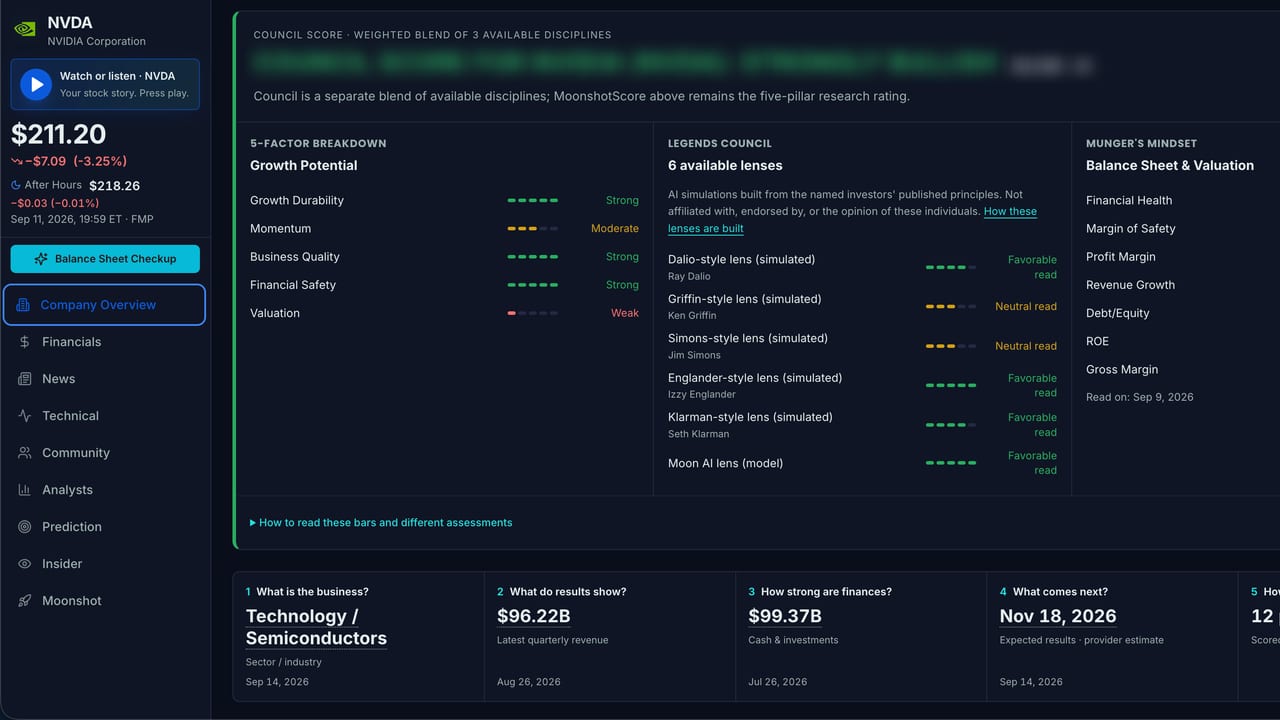
Task: Click 'How strong are finances?' card heading
Action: coord(824,592)
